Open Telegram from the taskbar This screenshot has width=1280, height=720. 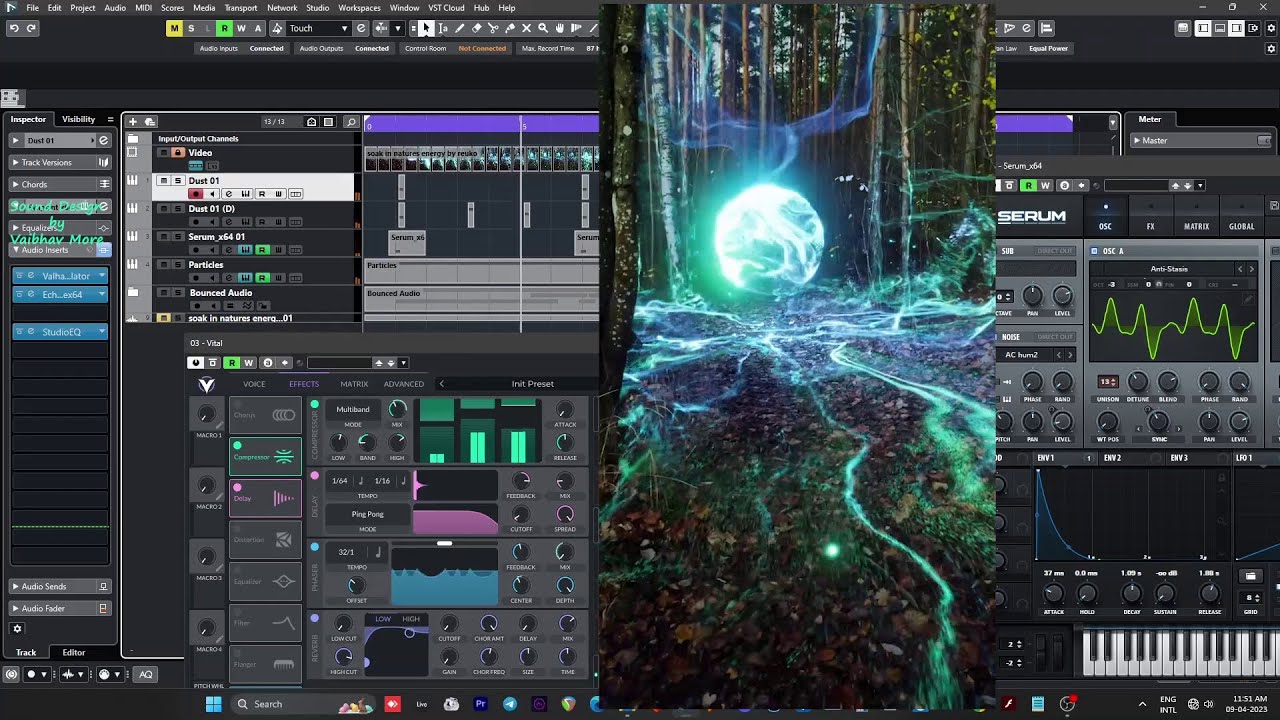point(510,704)
